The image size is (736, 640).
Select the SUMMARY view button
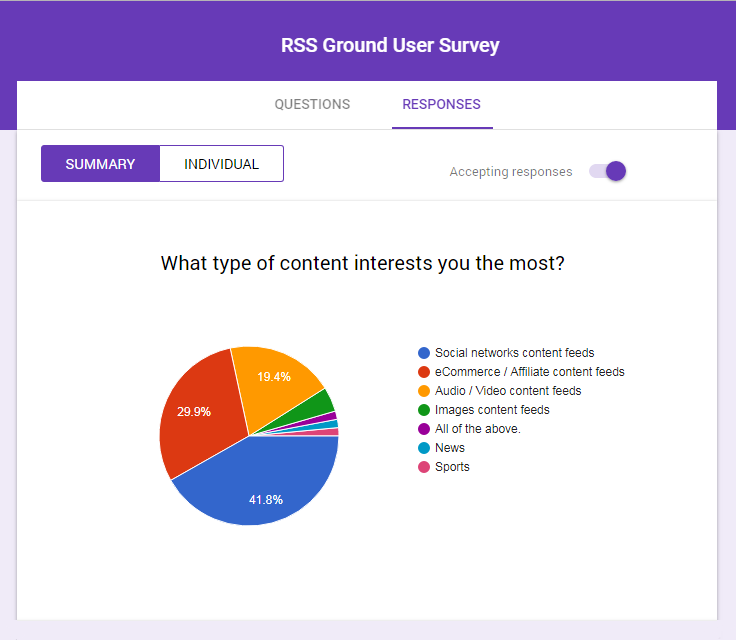(x=100, y=163)
